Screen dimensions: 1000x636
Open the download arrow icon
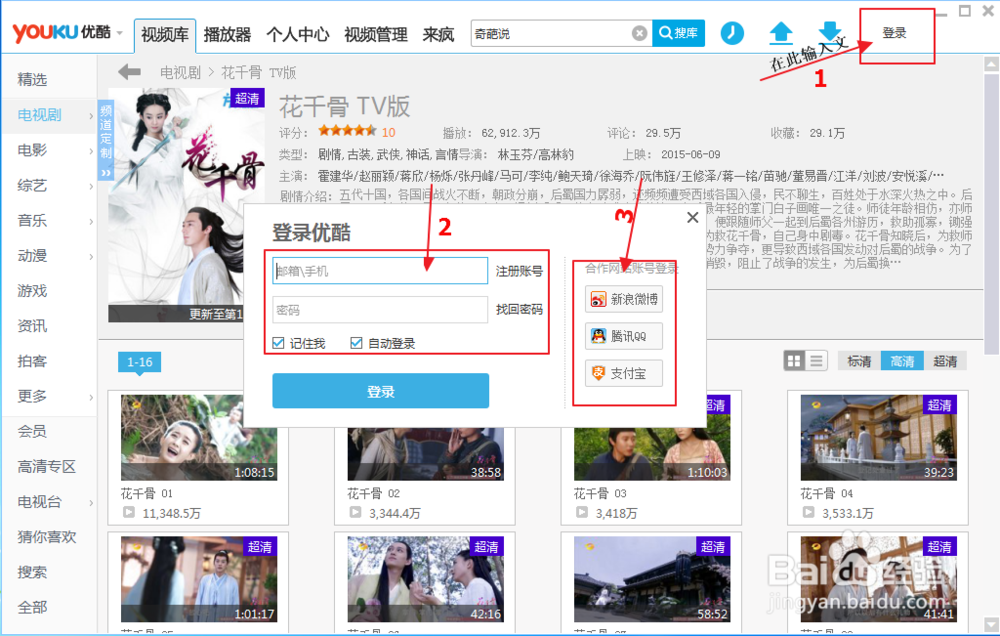(830, 32)
